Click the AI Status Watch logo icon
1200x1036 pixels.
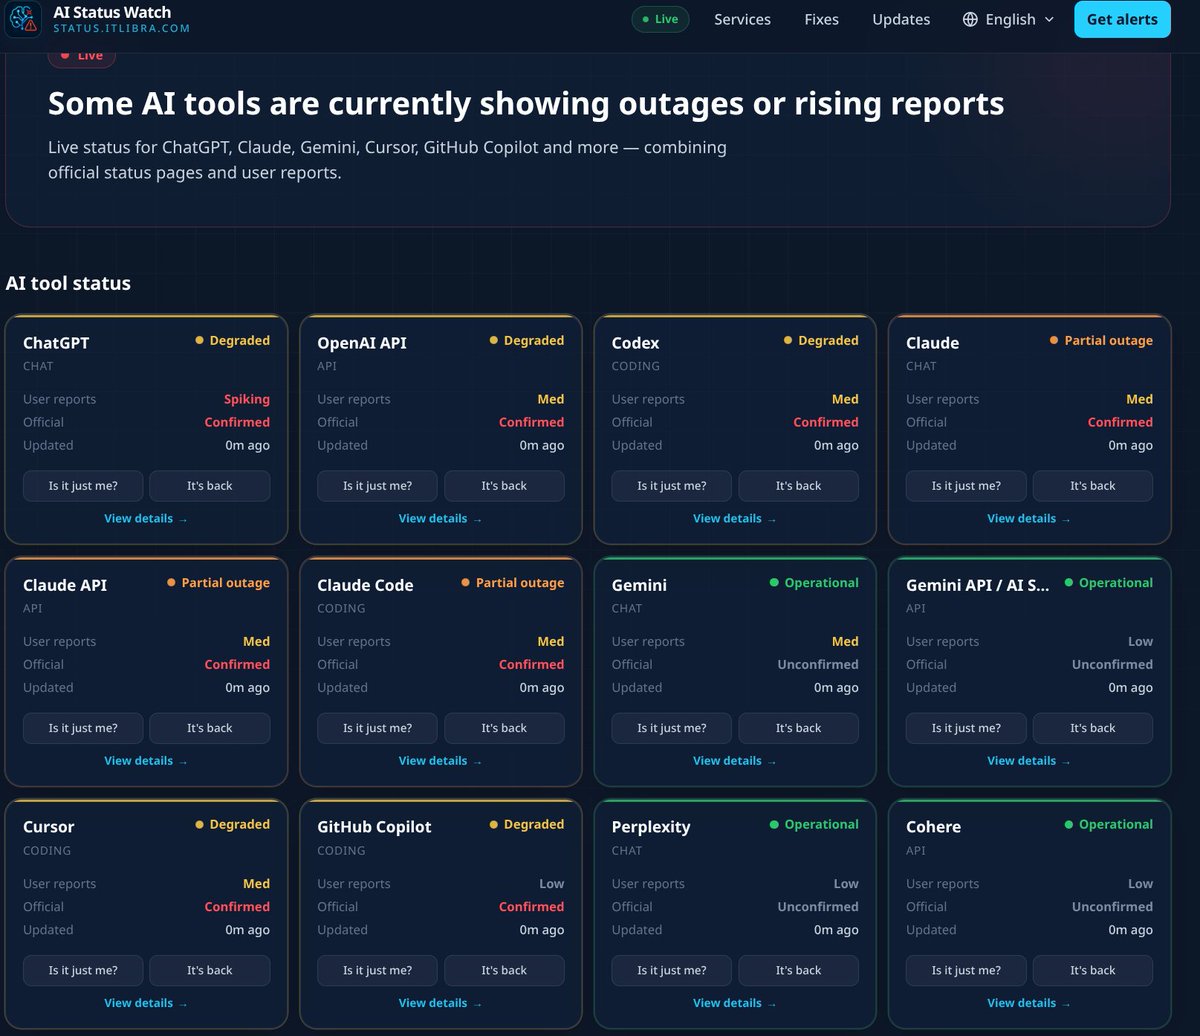[x=22, y=20]
